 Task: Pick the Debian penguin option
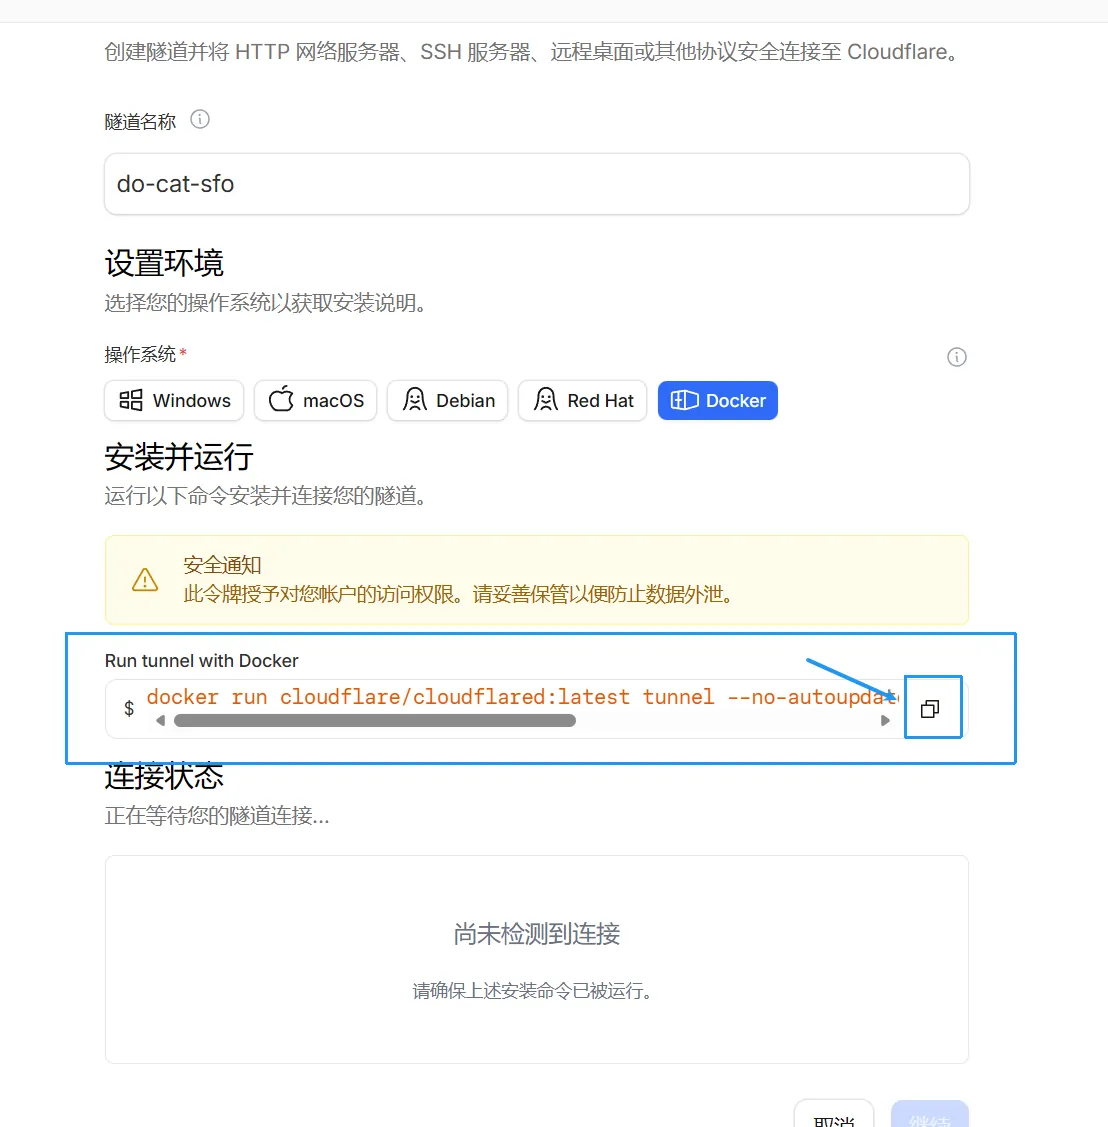click(447, 401)
